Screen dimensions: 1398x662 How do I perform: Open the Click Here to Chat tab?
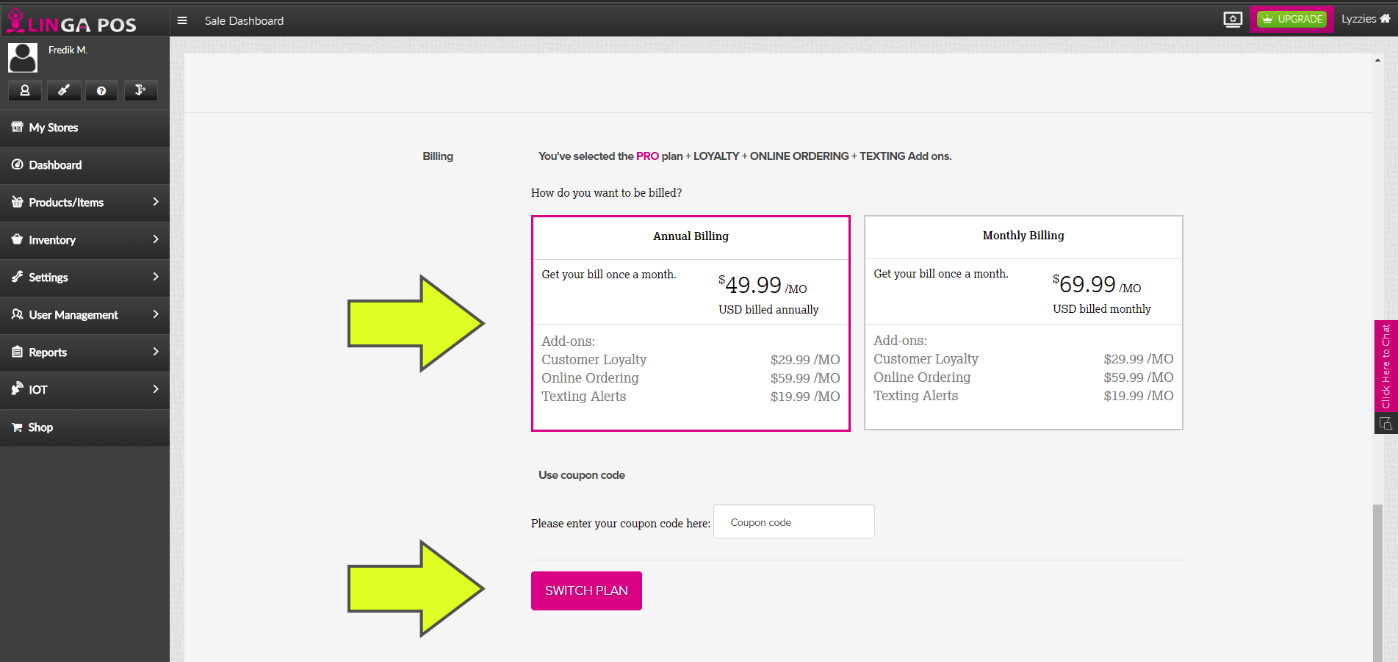click(1386, 365)
